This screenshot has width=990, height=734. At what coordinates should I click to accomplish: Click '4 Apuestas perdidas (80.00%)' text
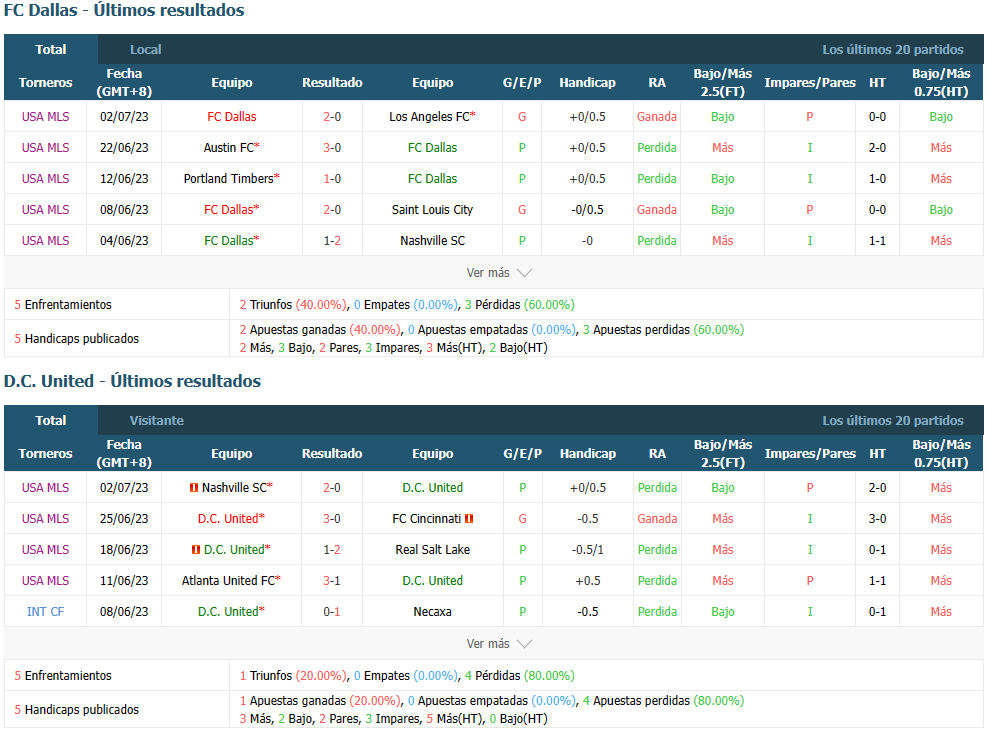click(664, 701)
